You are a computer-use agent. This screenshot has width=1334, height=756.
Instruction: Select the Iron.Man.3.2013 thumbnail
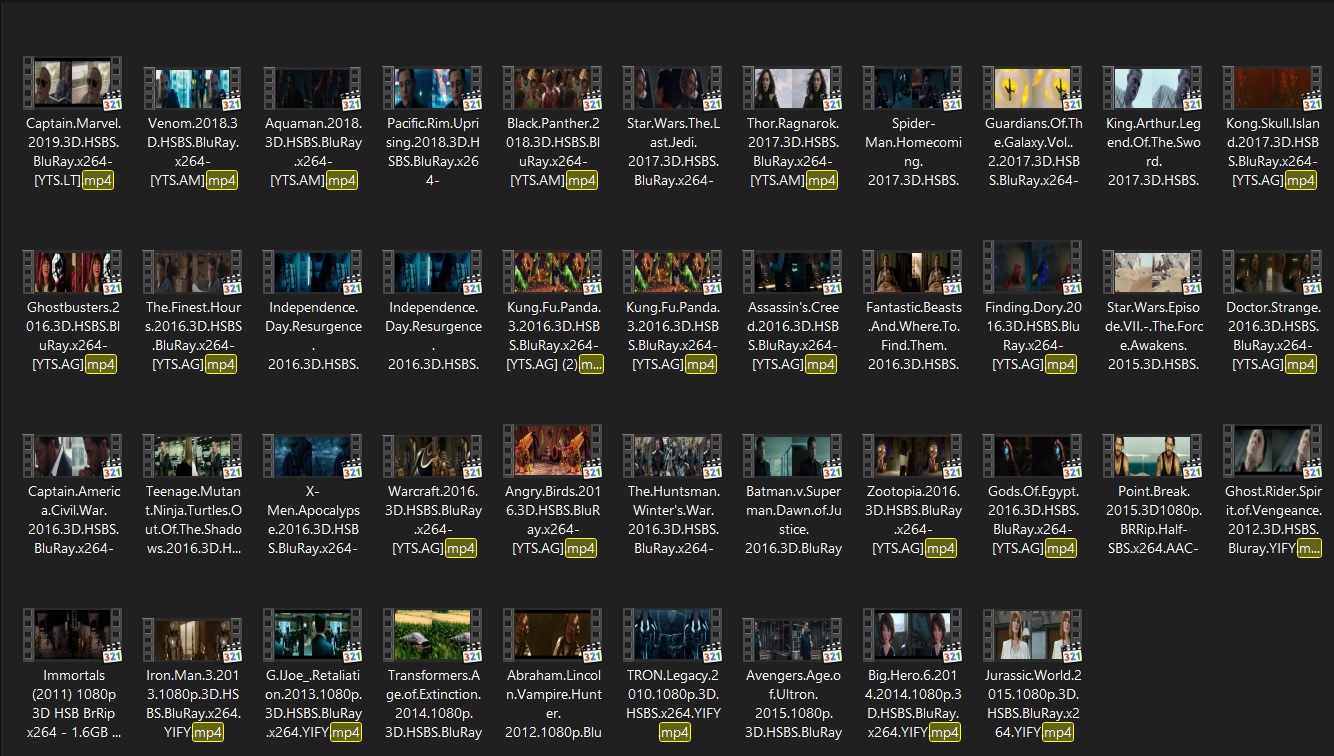coord(192,640)
